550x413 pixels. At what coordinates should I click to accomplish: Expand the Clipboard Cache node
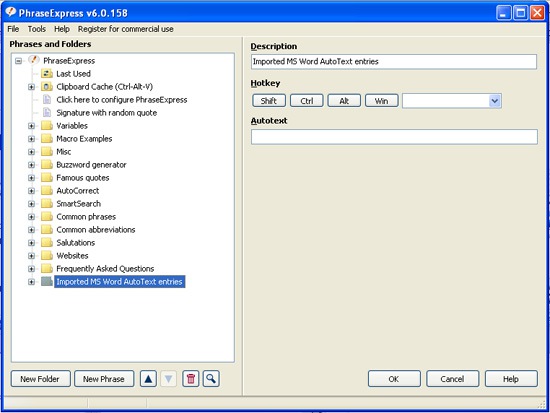(x=31, y=87)
